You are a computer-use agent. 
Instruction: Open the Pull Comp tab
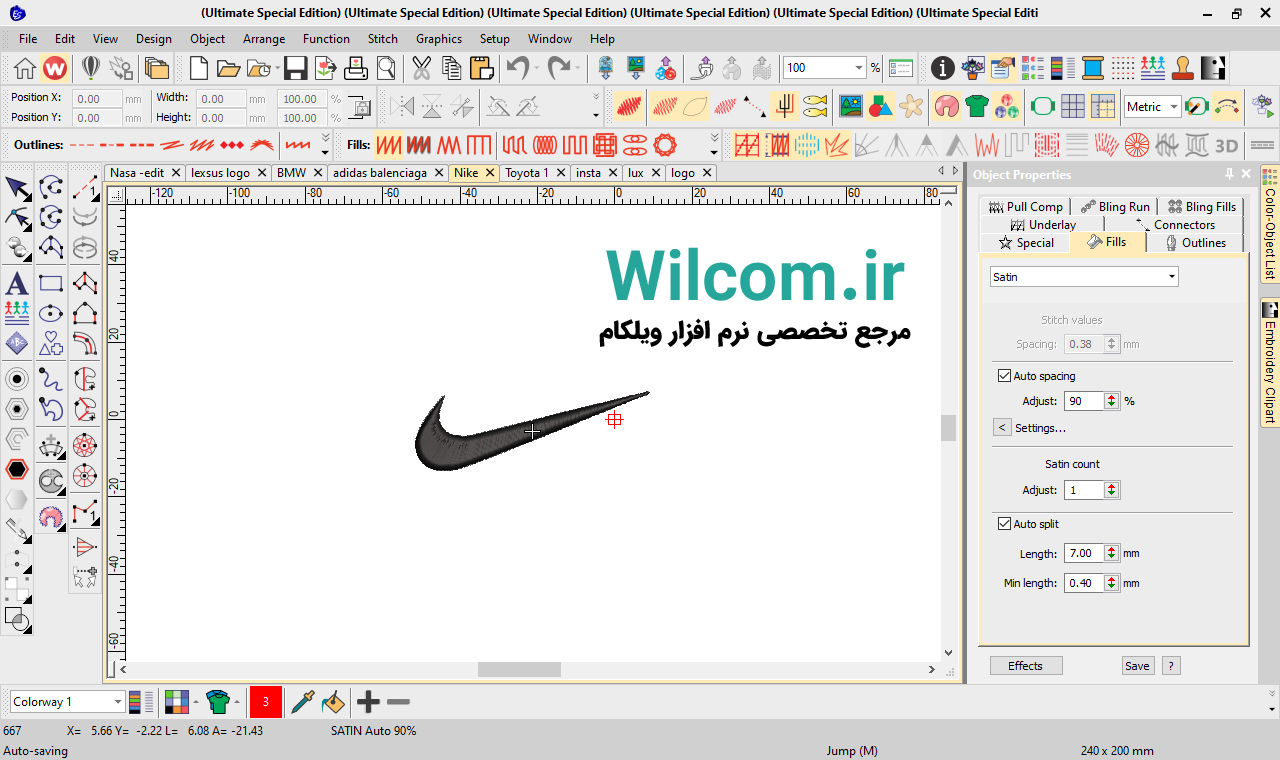[x=1026, y=207]
